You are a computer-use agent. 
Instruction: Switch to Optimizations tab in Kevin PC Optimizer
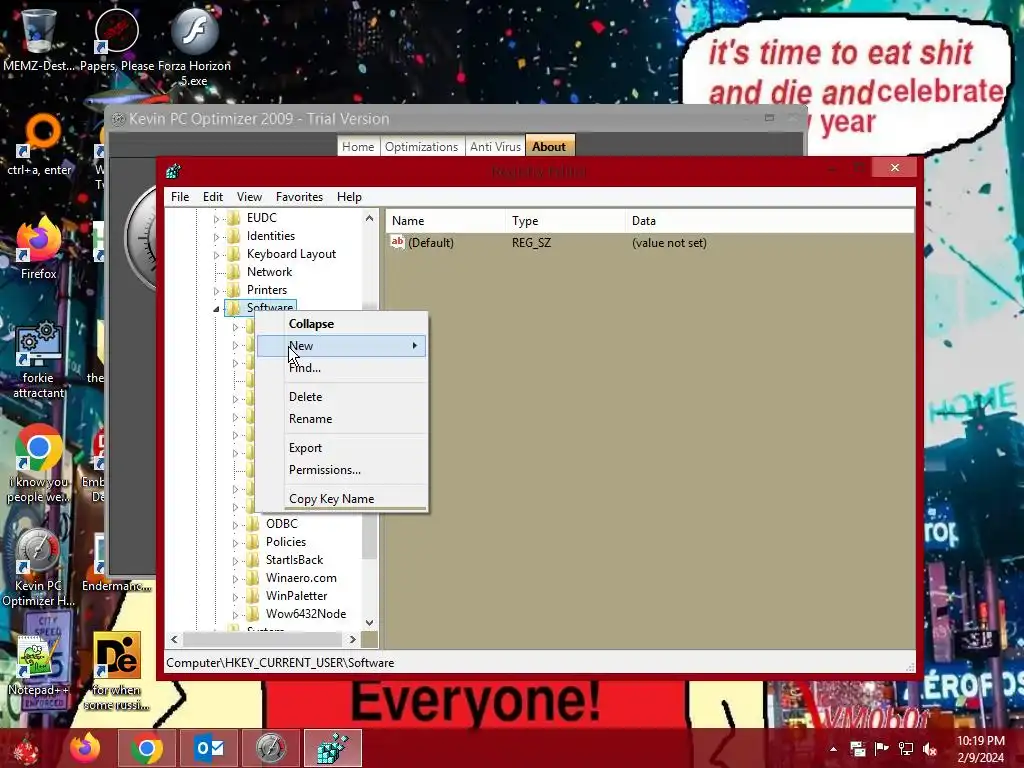click(x=421, y=146)
